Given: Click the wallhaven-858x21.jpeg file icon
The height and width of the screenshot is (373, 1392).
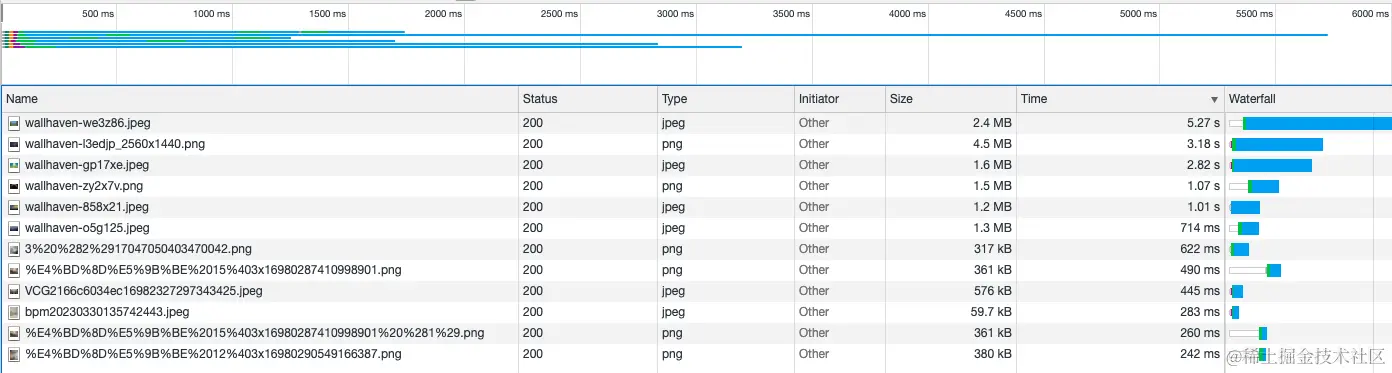Looking at the screenshot, I should [14, 207].
